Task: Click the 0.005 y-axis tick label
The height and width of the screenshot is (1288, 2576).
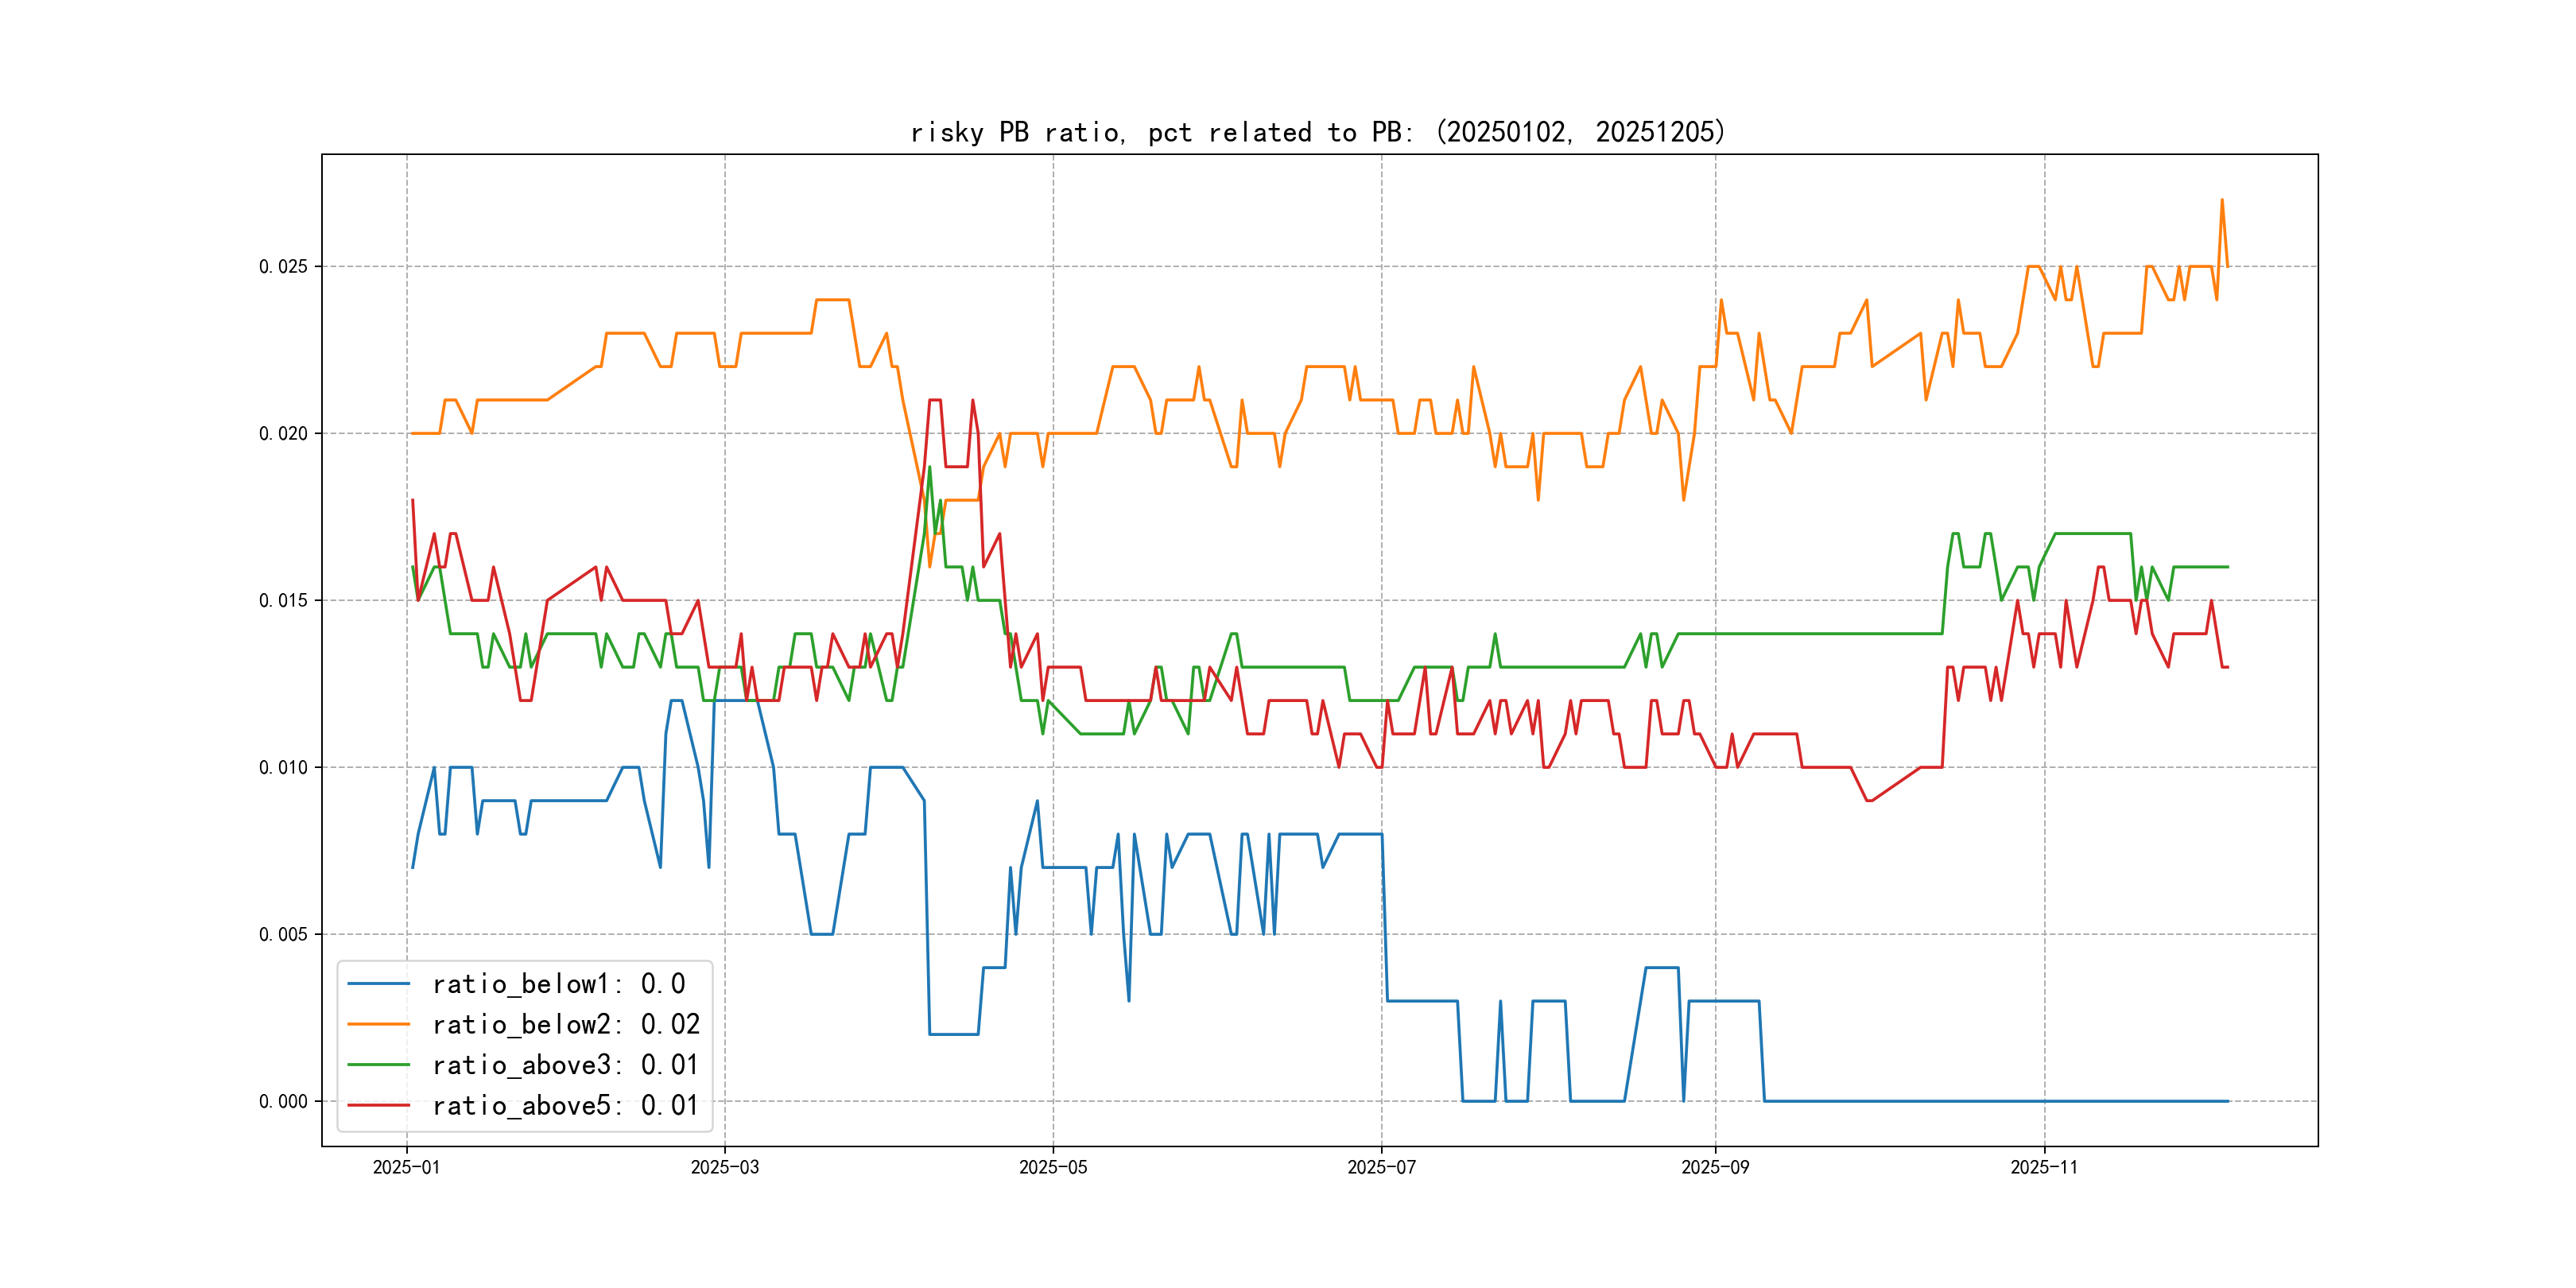Action: pyautogui.click(x=283, y=934)
